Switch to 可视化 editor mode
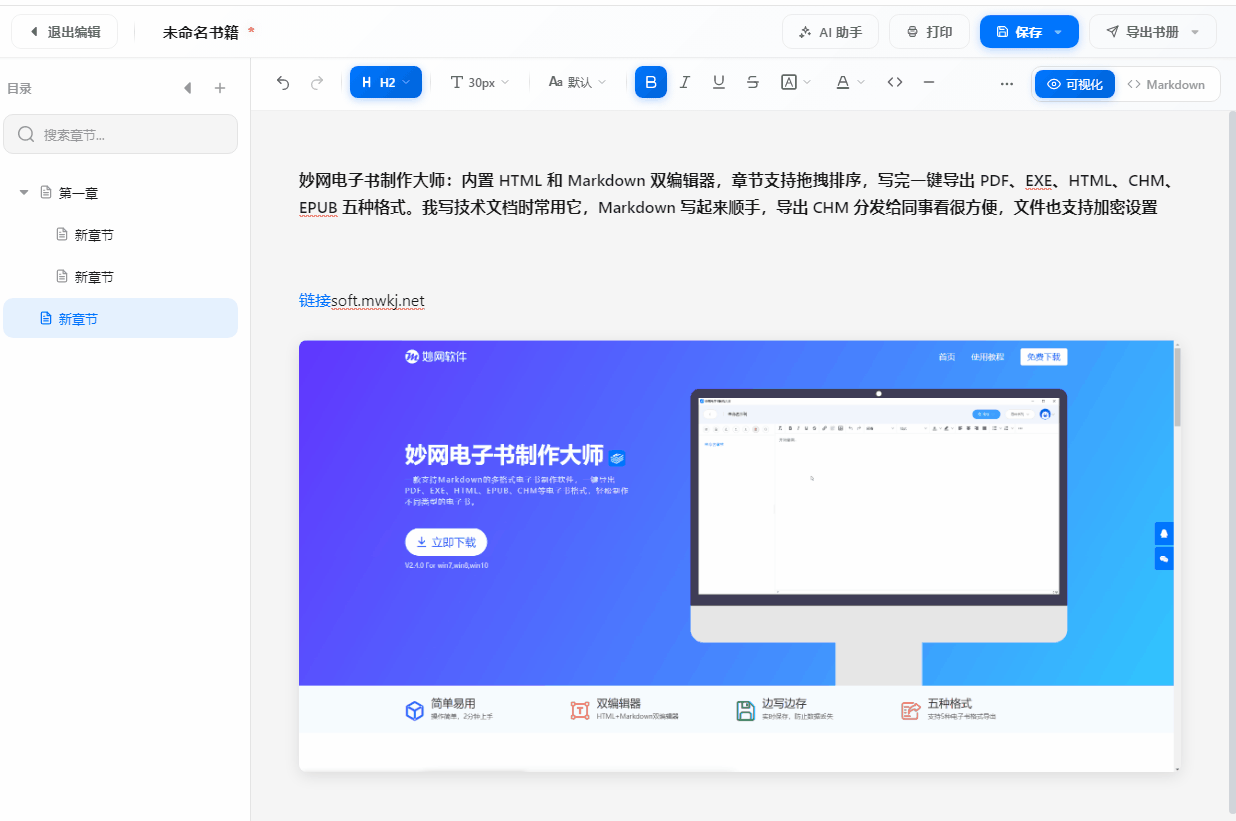 click(1075, 84)
